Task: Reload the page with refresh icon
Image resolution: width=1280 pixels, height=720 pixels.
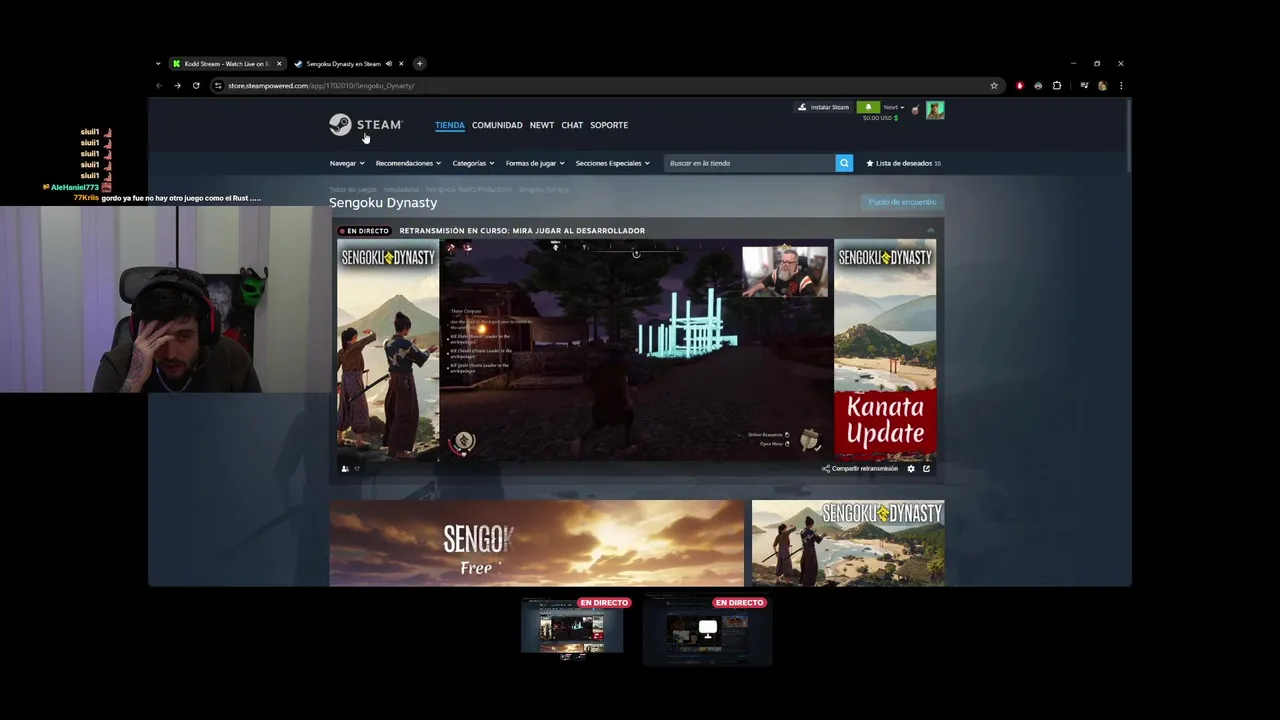Action: (196, 86)
